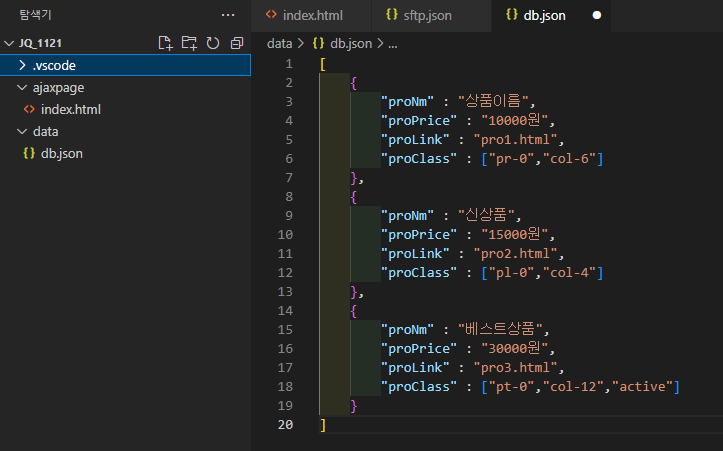Select the ajaxpage folder row
723x451 pixels.
click(125, 87)
